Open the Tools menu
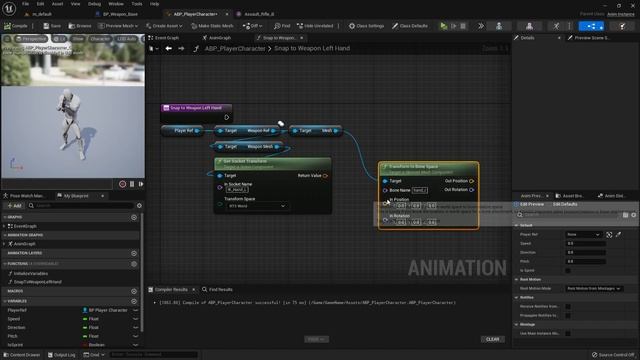Viewport: 640px width, 360px height. click(137, 4)
